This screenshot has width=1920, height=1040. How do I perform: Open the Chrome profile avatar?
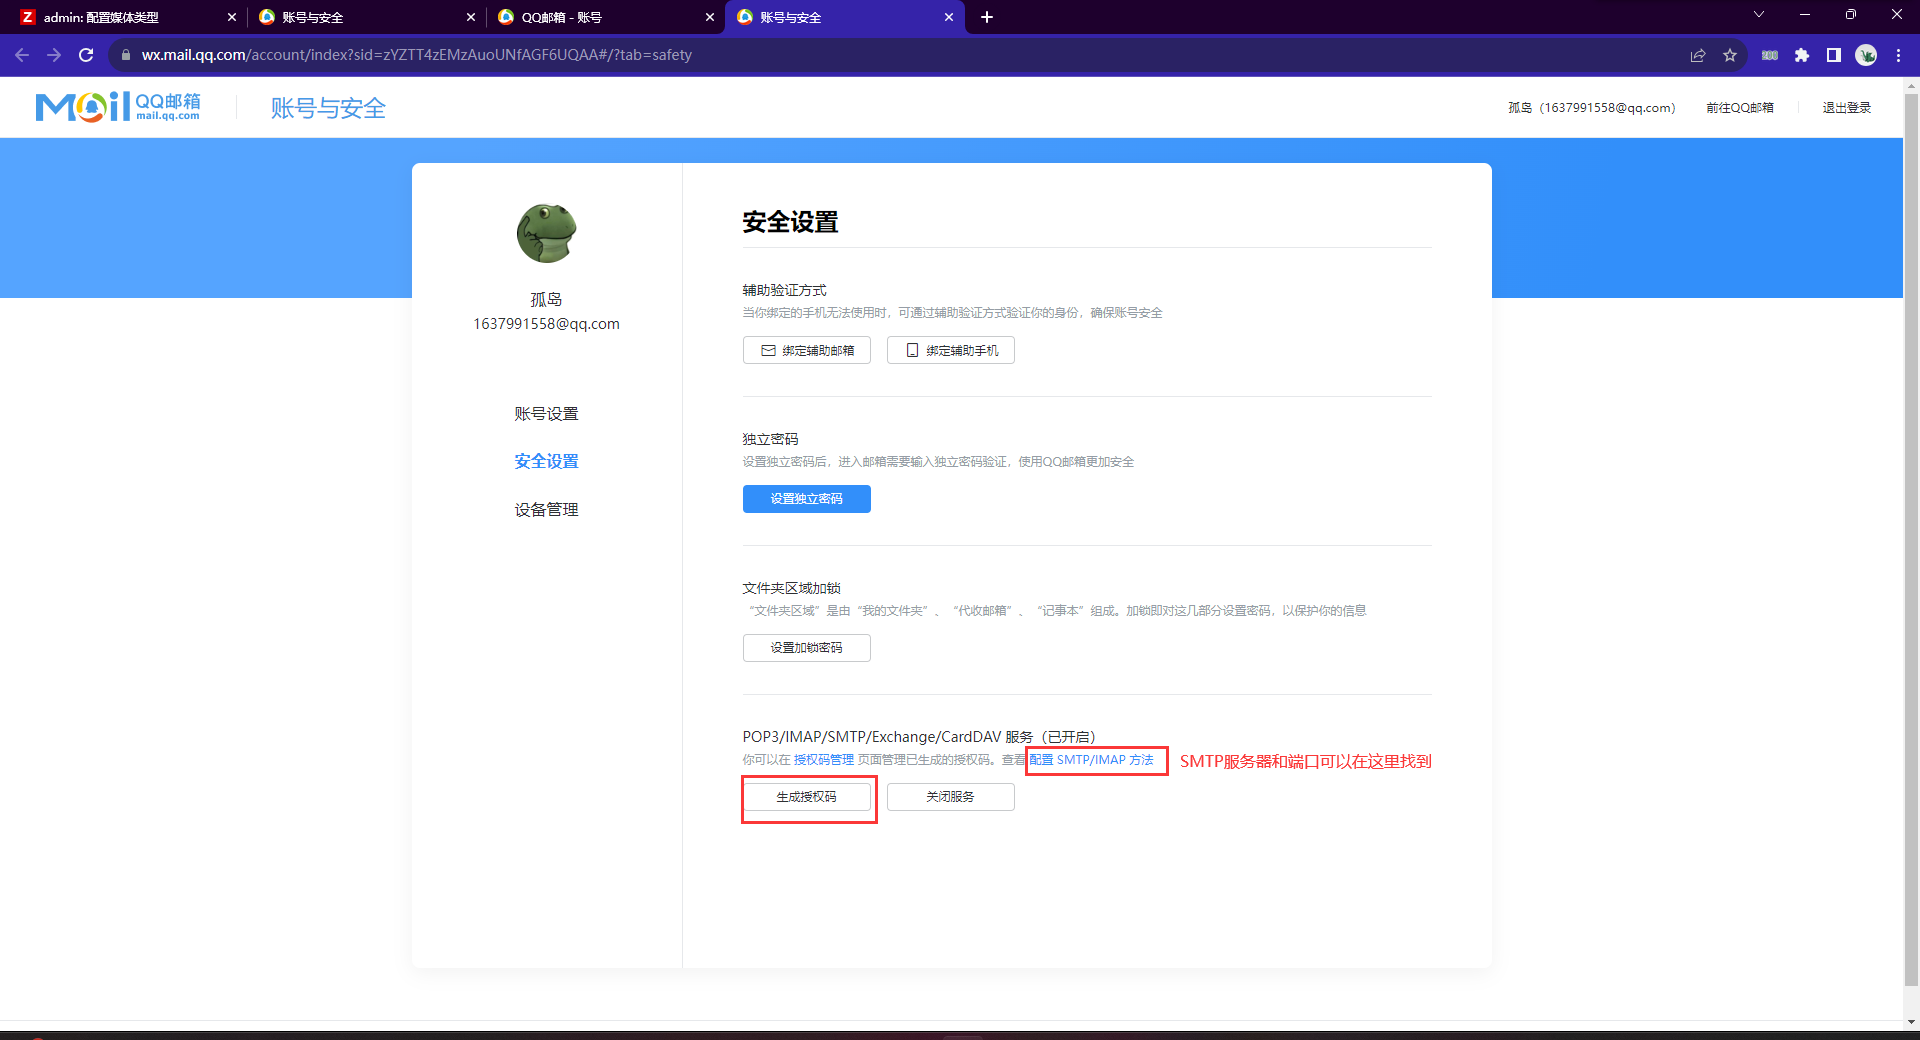pos(1866,55)
